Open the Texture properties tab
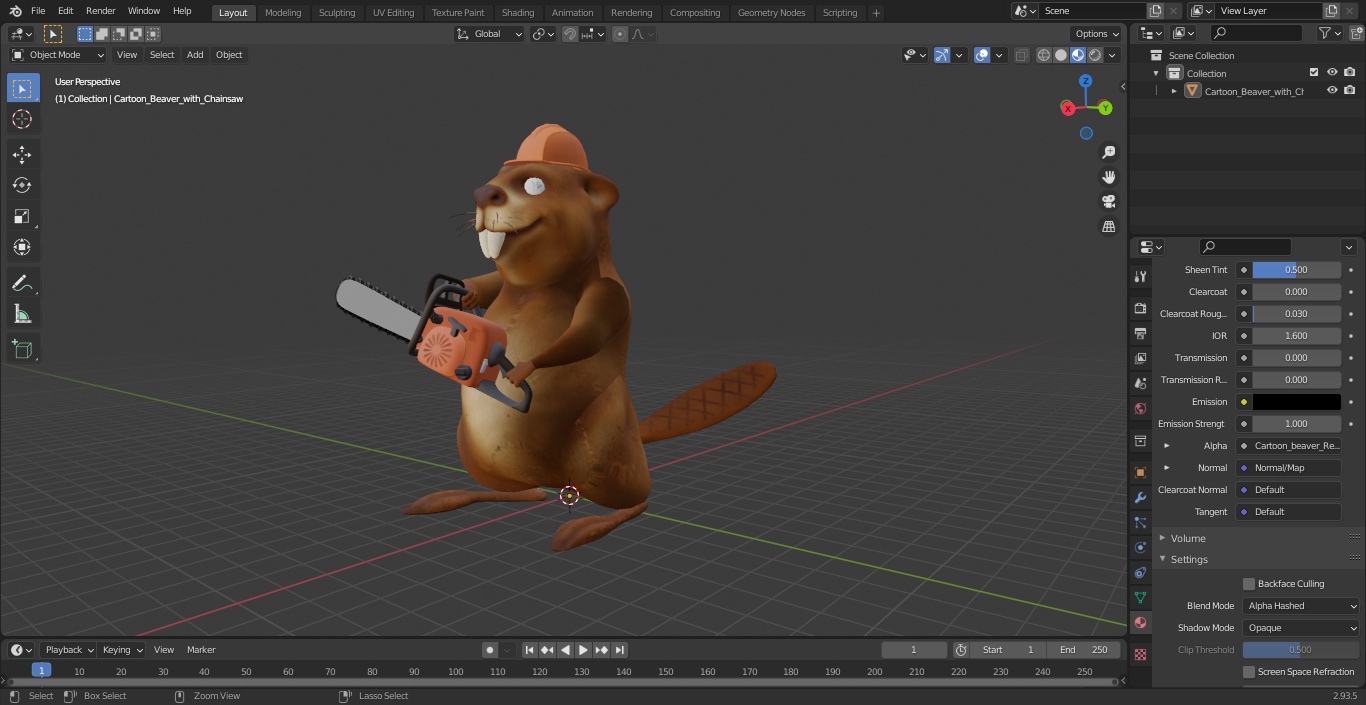This screenshot has height=705, width=1366. 1140,654
